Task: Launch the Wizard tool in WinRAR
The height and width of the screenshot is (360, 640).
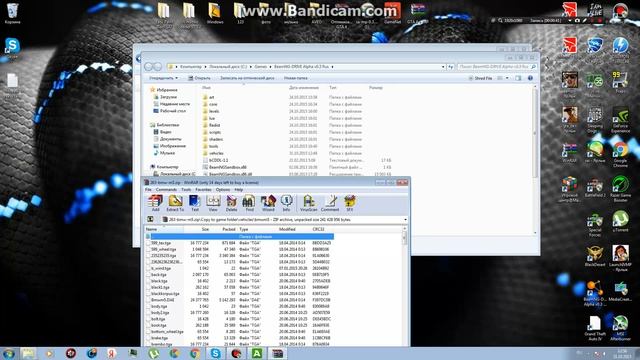Action: click(268, 203)
